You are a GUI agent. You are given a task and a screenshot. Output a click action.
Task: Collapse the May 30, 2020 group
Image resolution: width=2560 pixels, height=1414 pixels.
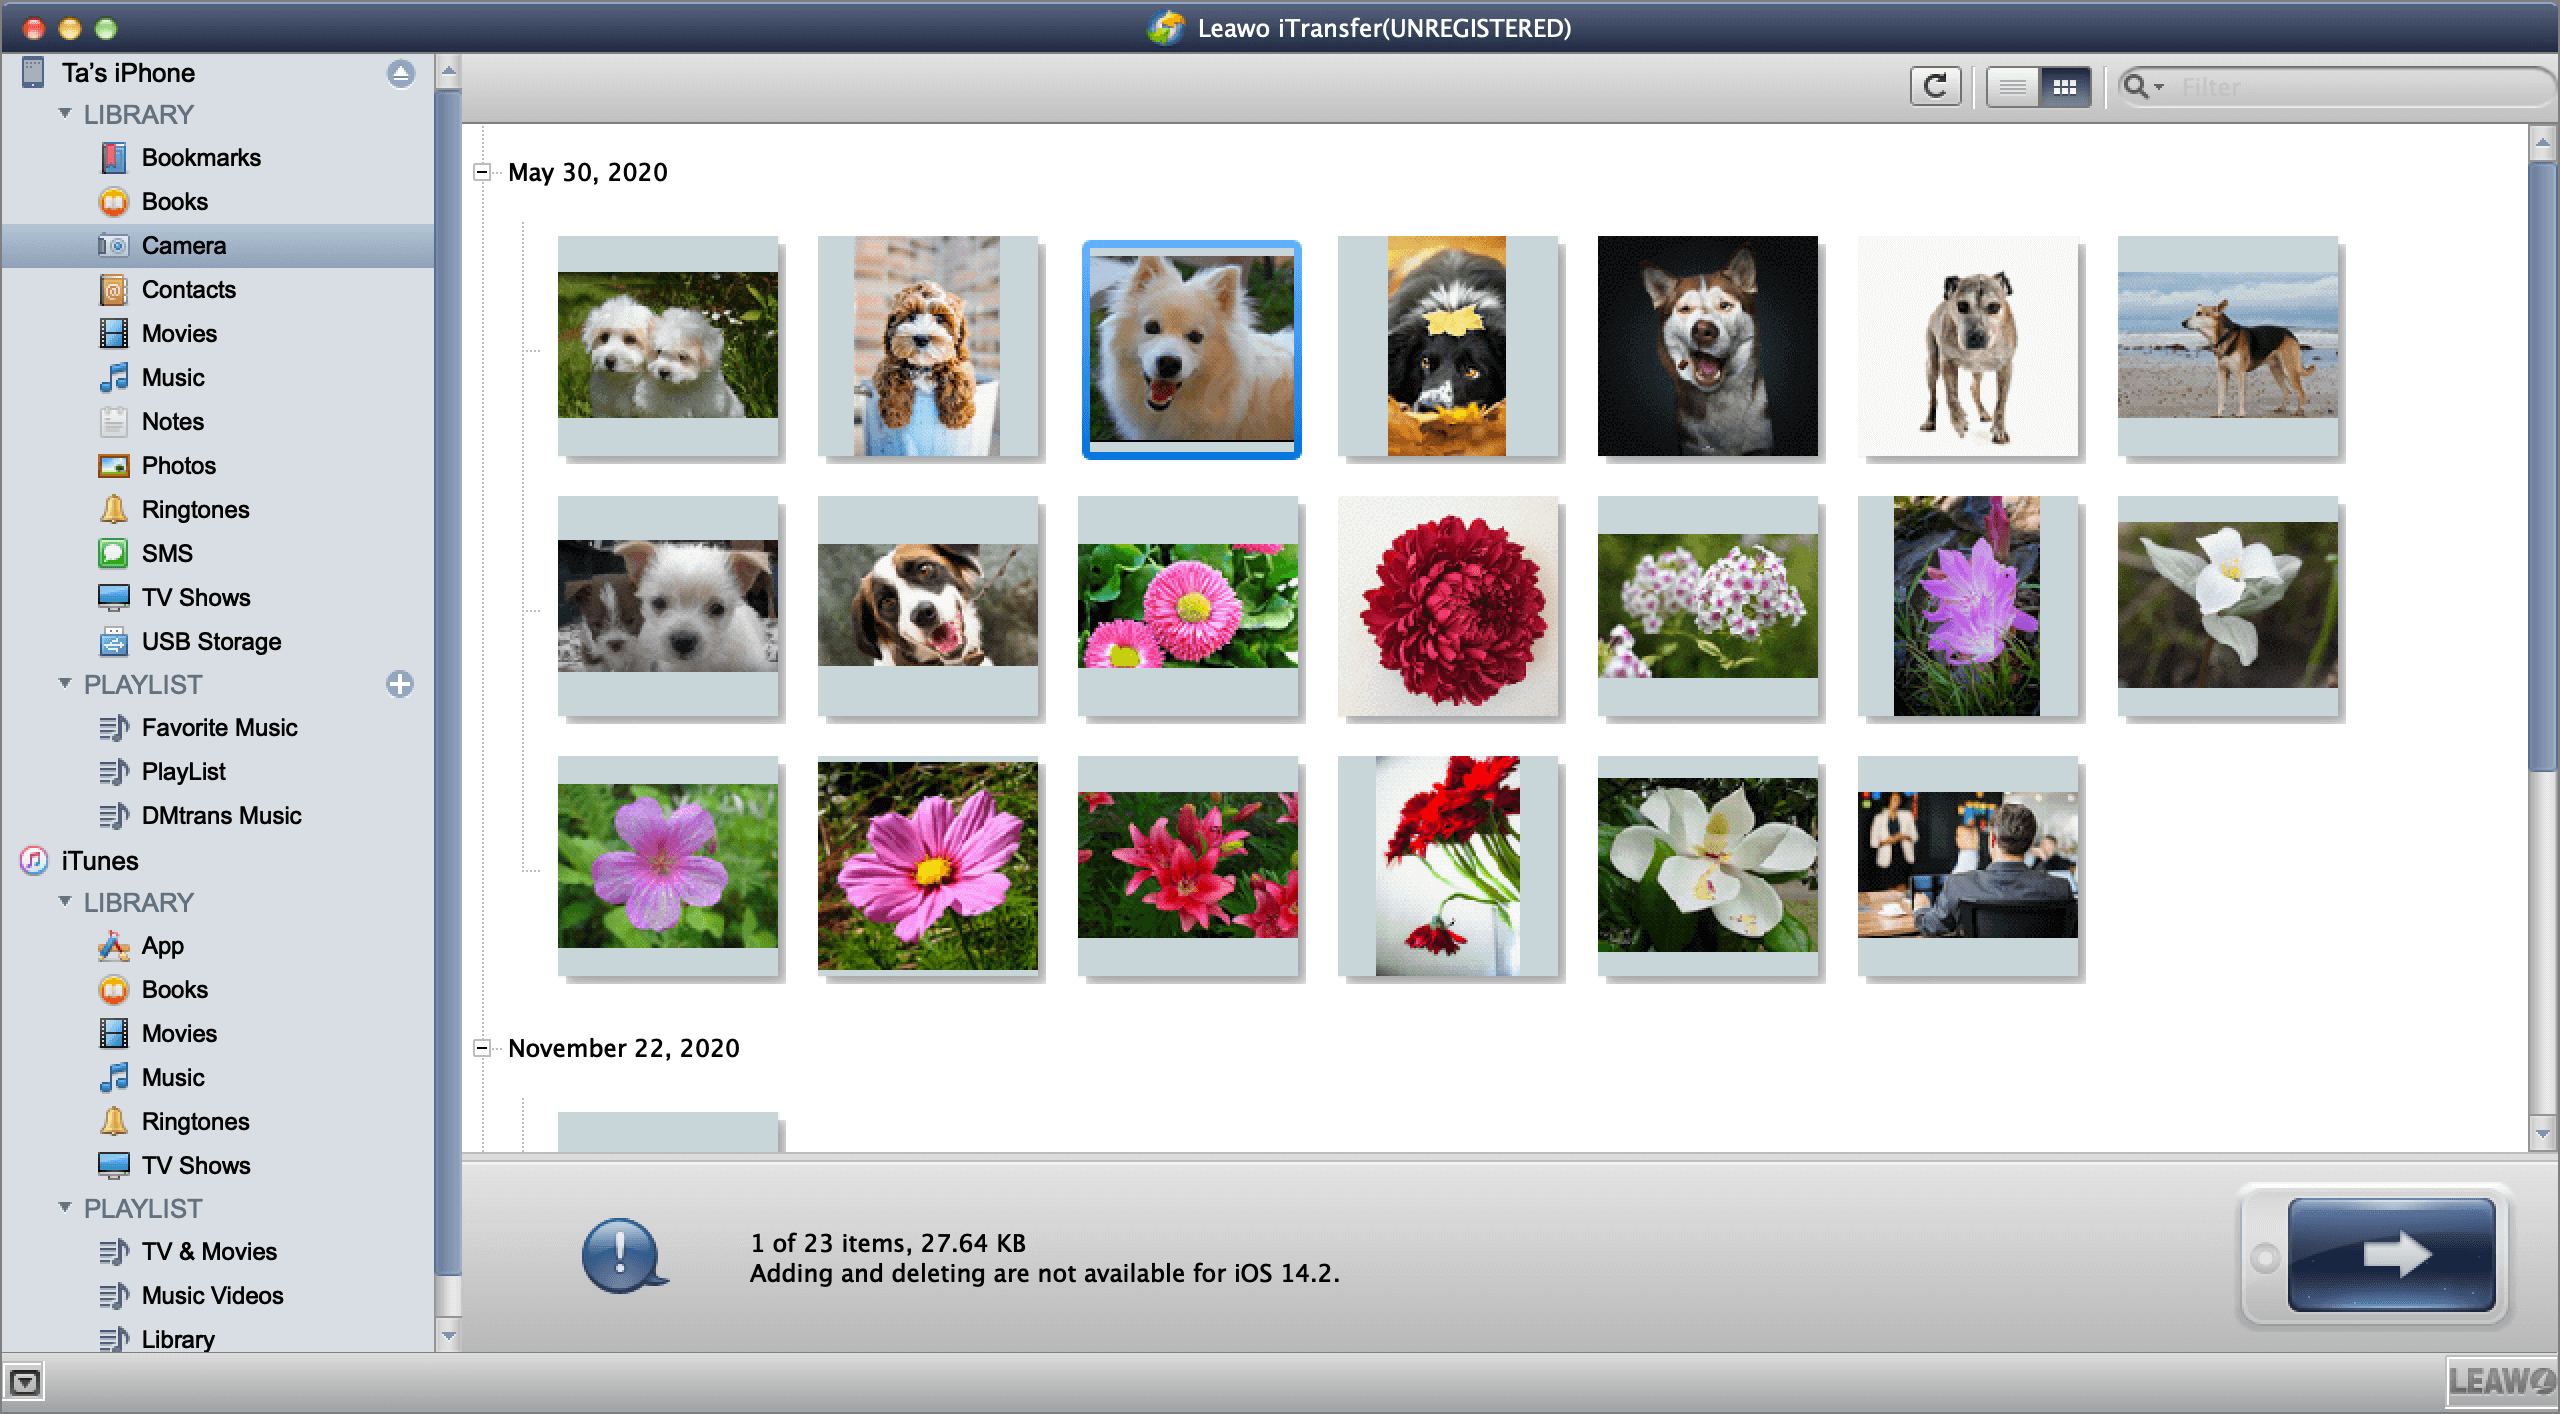click(x=482, y=172)
